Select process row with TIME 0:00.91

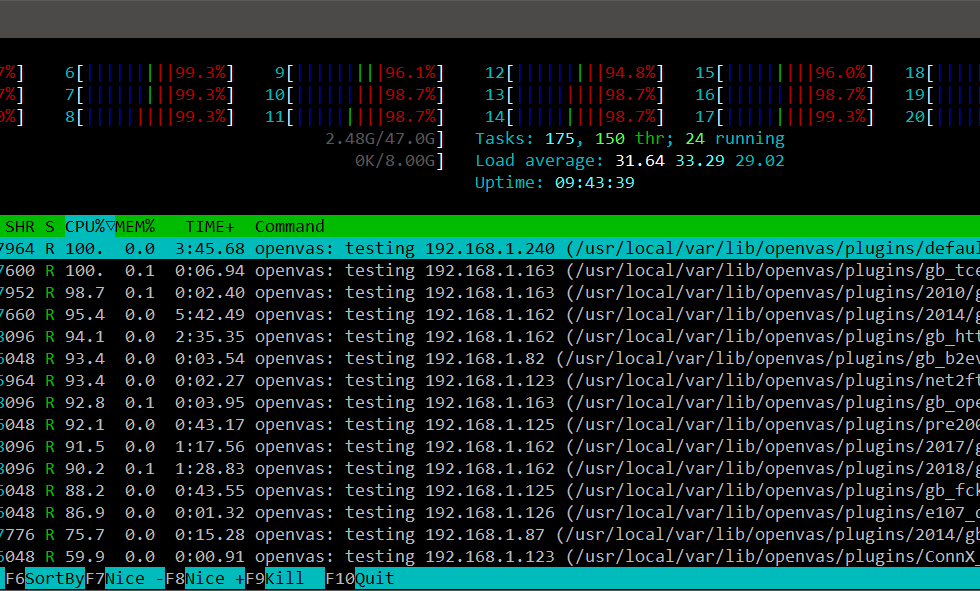coord(490,557)
